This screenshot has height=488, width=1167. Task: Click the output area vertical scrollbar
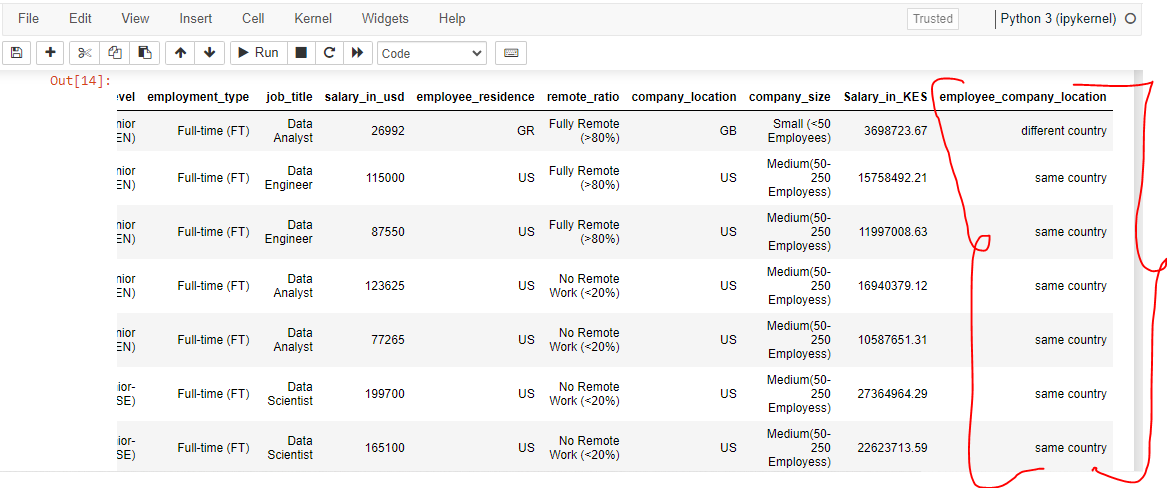coord(1136,271)
